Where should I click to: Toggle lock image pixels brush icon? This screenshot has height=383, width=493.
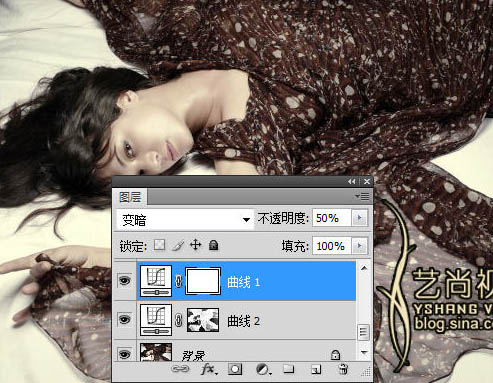[x=178, y=246]
